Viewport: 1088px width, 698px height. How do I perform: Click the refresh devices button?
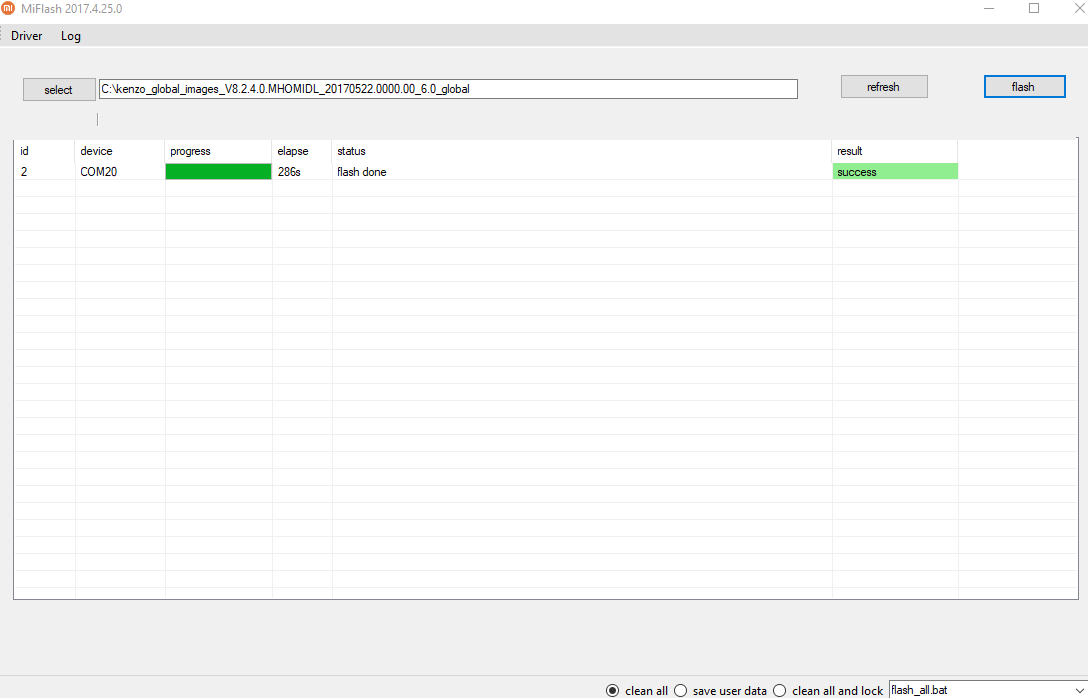tap(884, 87)
